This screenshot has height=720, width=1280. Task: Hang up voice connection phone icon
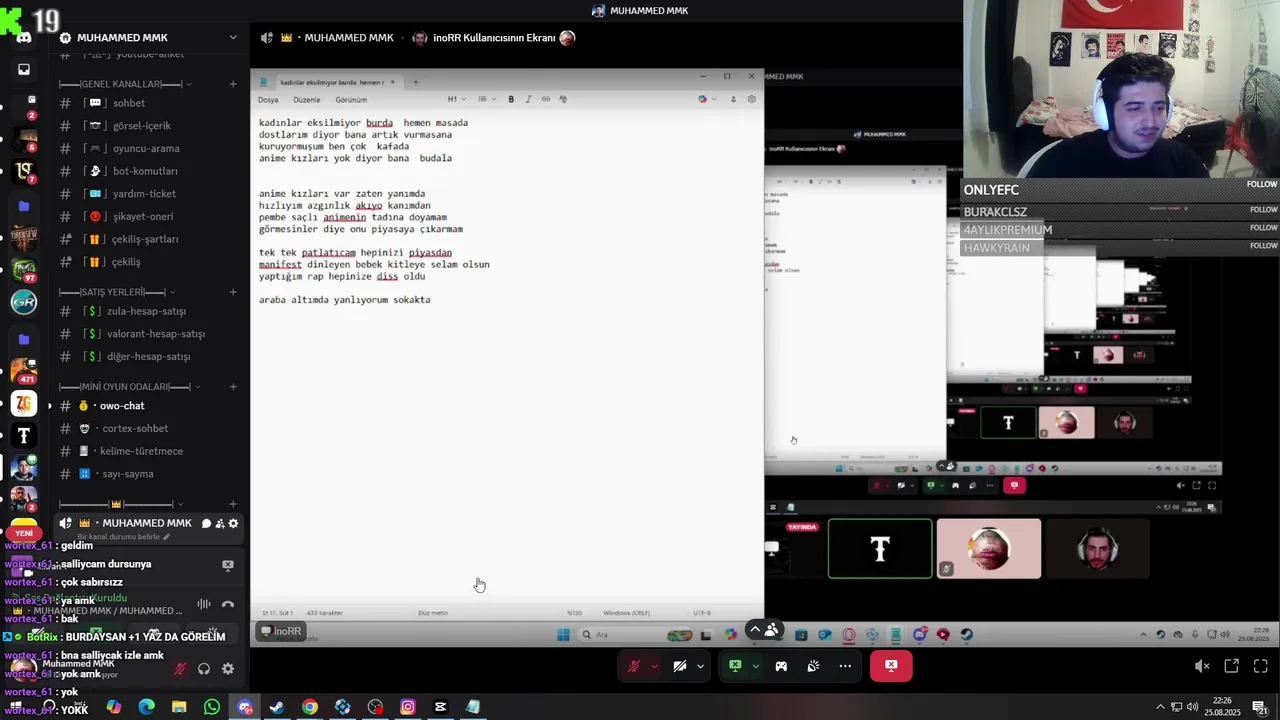point(228,604)
